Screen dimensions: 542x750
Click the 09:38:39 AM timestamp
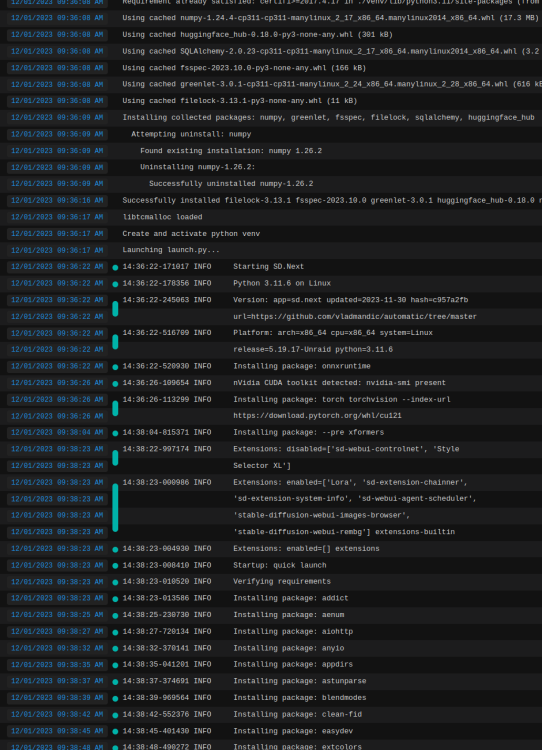click(57, 698)
